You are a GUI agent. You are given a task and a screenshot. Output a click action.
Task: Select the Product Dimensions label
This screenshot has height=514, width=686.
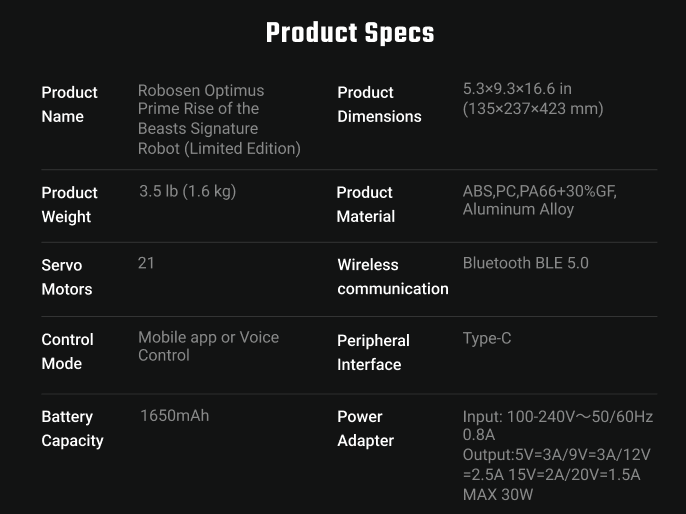(x=379, y=105)
